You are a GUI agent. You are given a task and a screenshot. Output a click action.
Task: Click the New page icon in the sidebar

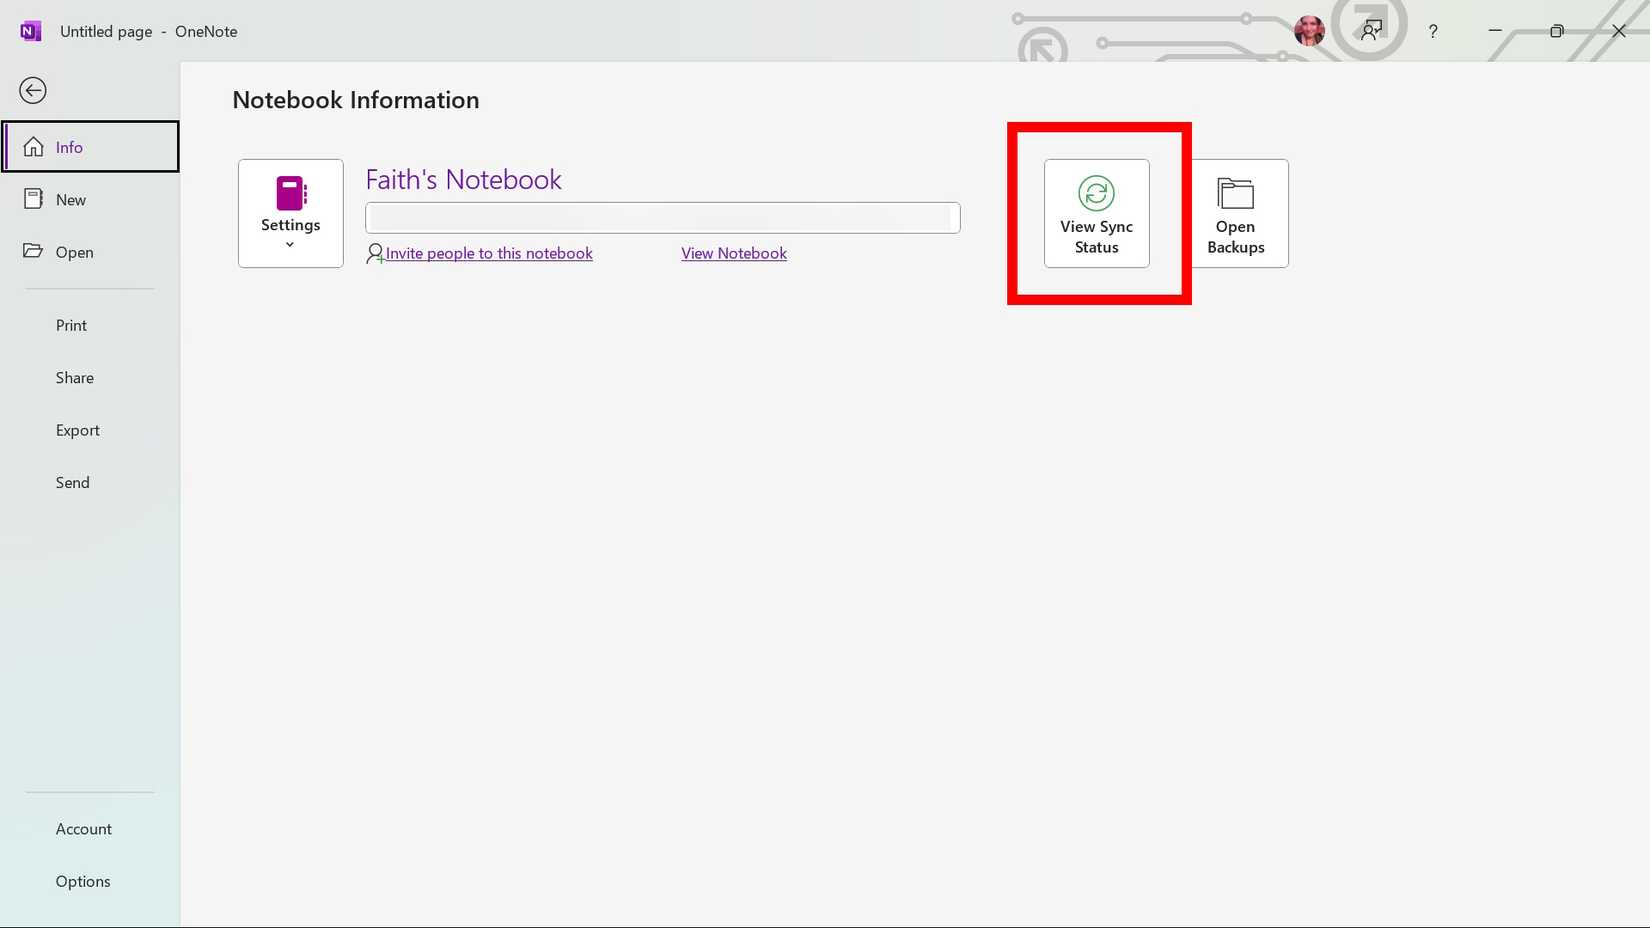click(33, 198)
